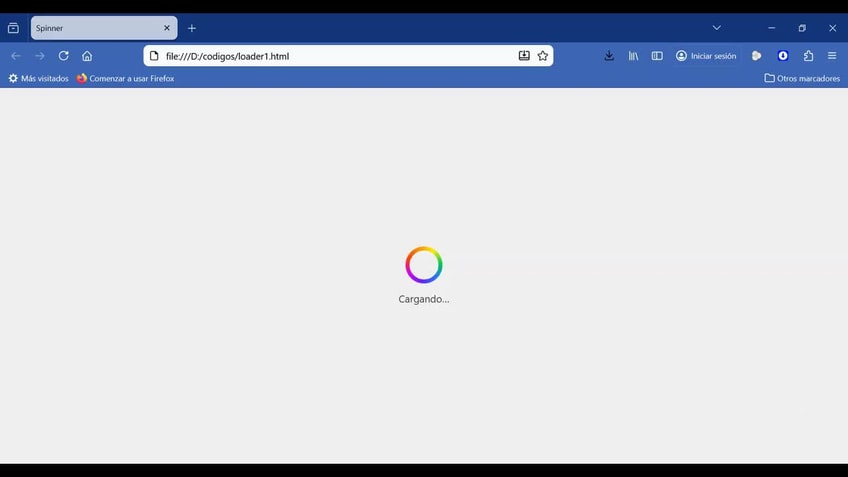Click the blue download extension icon
The image size is (848, 477).
(783, 56)
